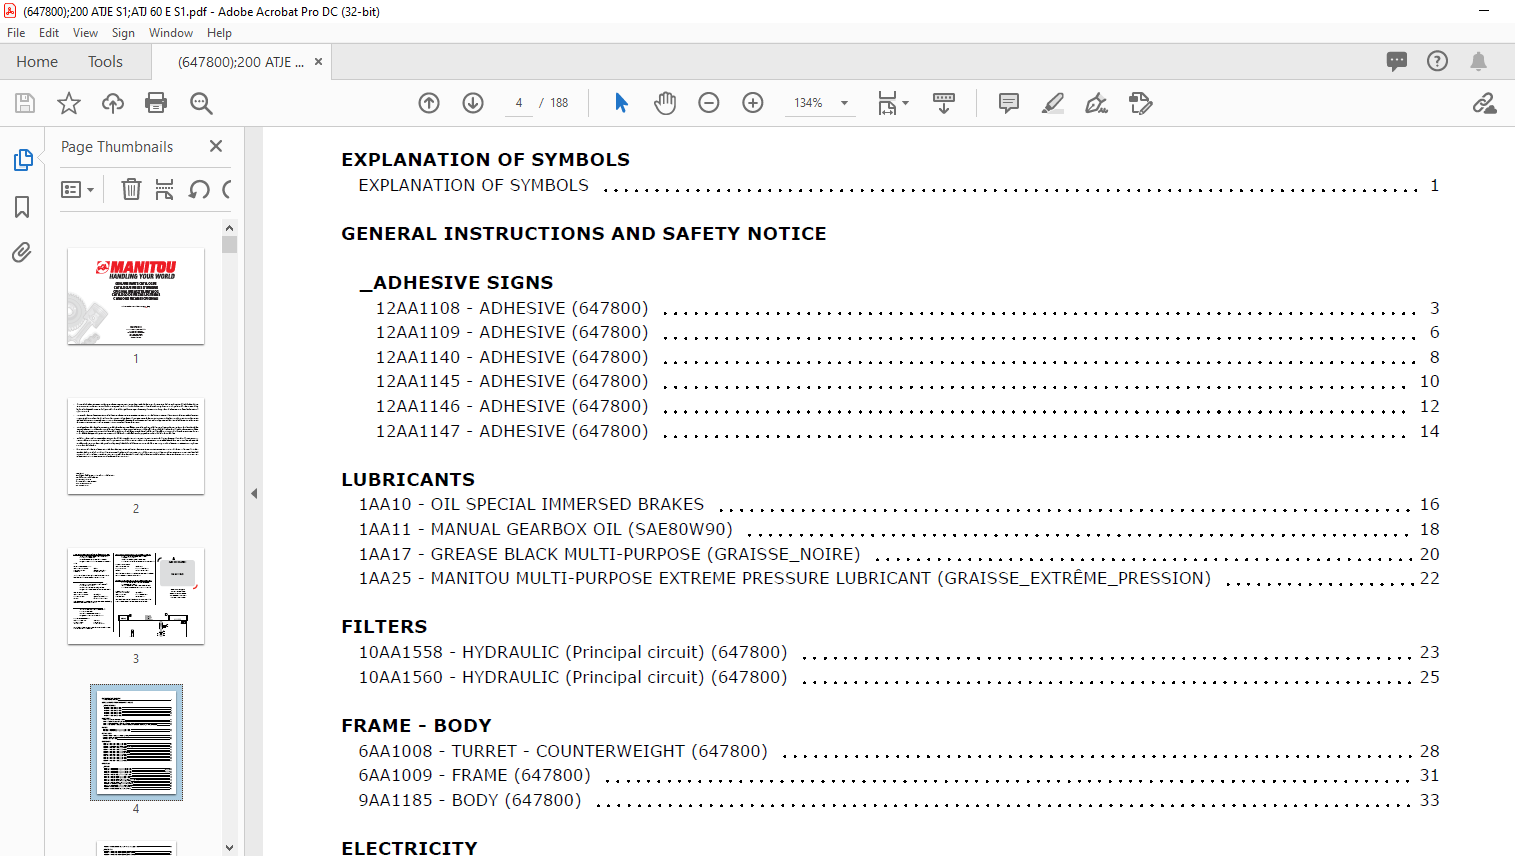The height and width of the screenshot is (856, 1515).
Task: Open 1AA11 - MANUAL GEARBOX OIL entry
Action: tap(899, 529)
